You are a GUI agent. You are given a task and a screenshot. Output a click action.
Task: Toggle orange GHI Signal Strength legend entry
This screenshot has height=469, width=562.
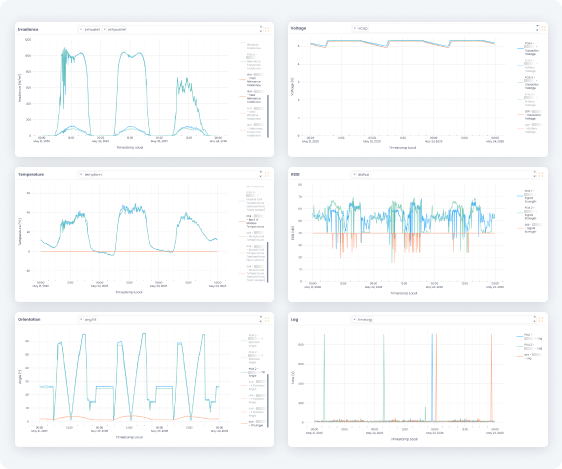coord(529,228)
